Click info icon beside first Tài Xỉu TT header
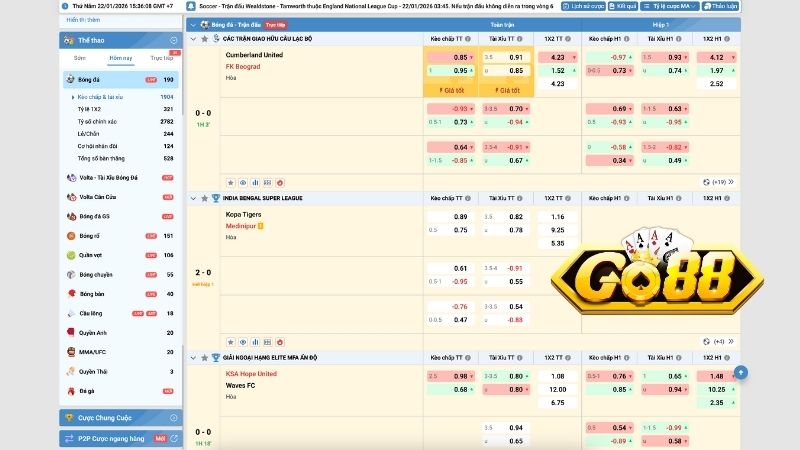Screen dimensions: 800x450 [x=519, y=39]
